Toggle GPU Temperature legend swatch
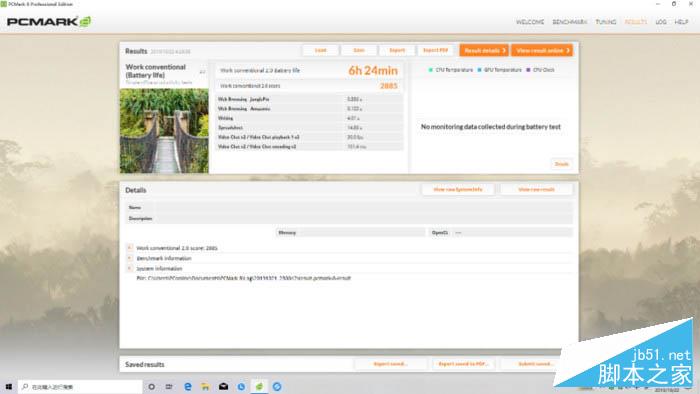Image resolution: width=700 pixels, height=394 pixels. (479, 70)
